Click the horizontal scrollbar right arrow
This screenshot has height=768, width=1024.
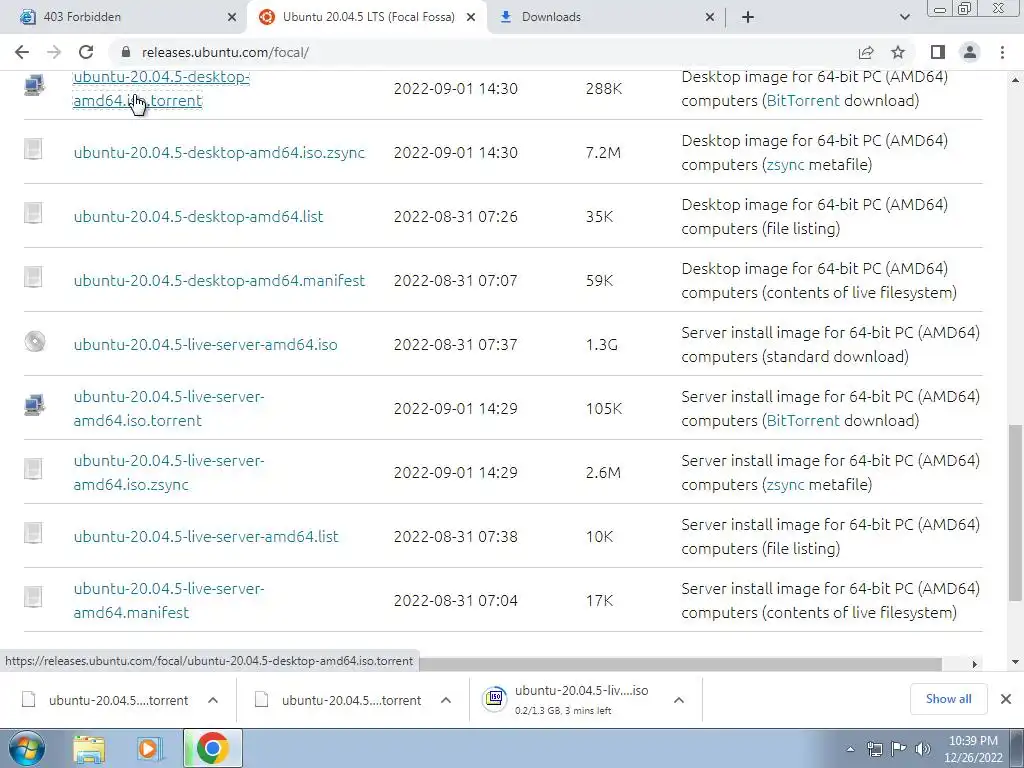click(974, 664)
